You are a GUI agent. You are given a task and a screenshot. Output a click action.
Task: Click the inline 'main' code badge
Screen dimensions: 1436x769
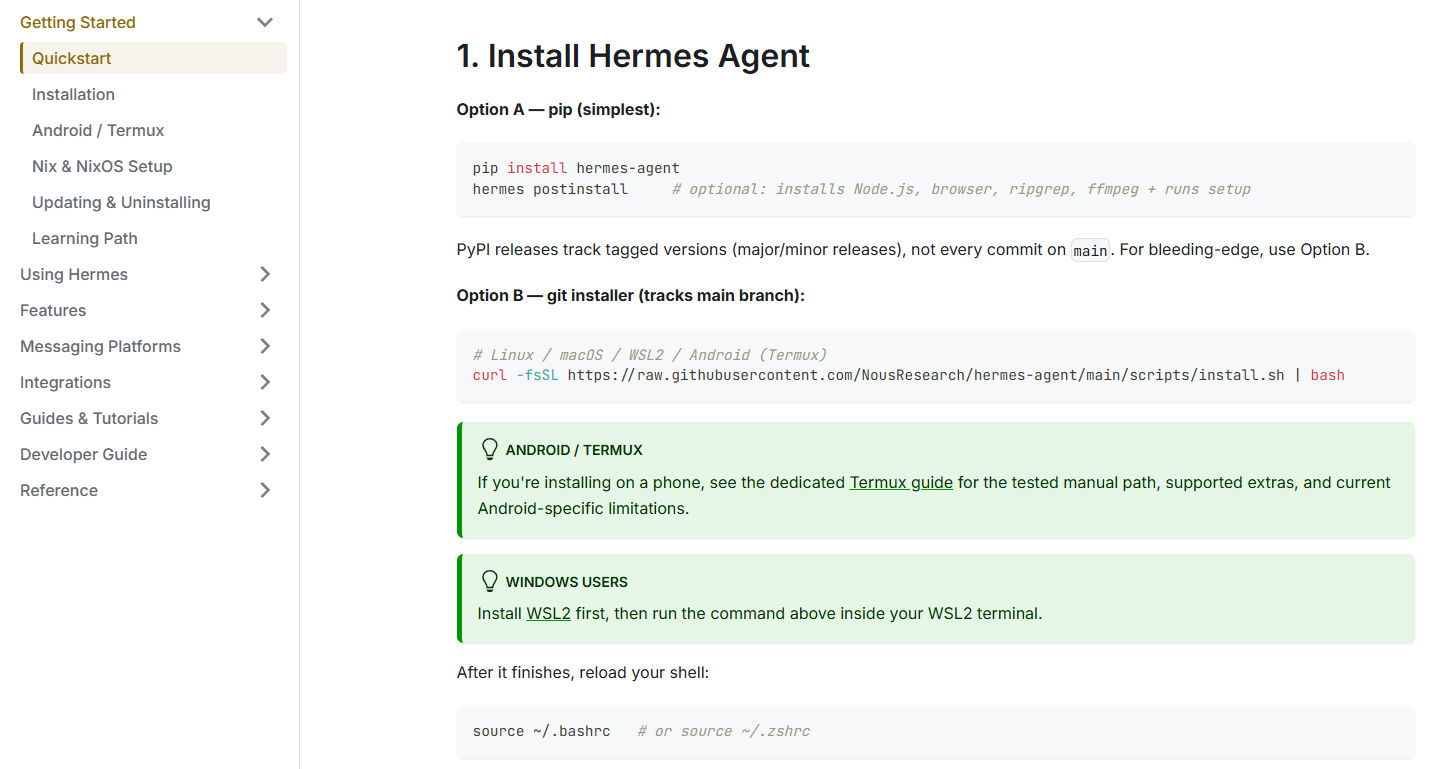click(1090, 250)
